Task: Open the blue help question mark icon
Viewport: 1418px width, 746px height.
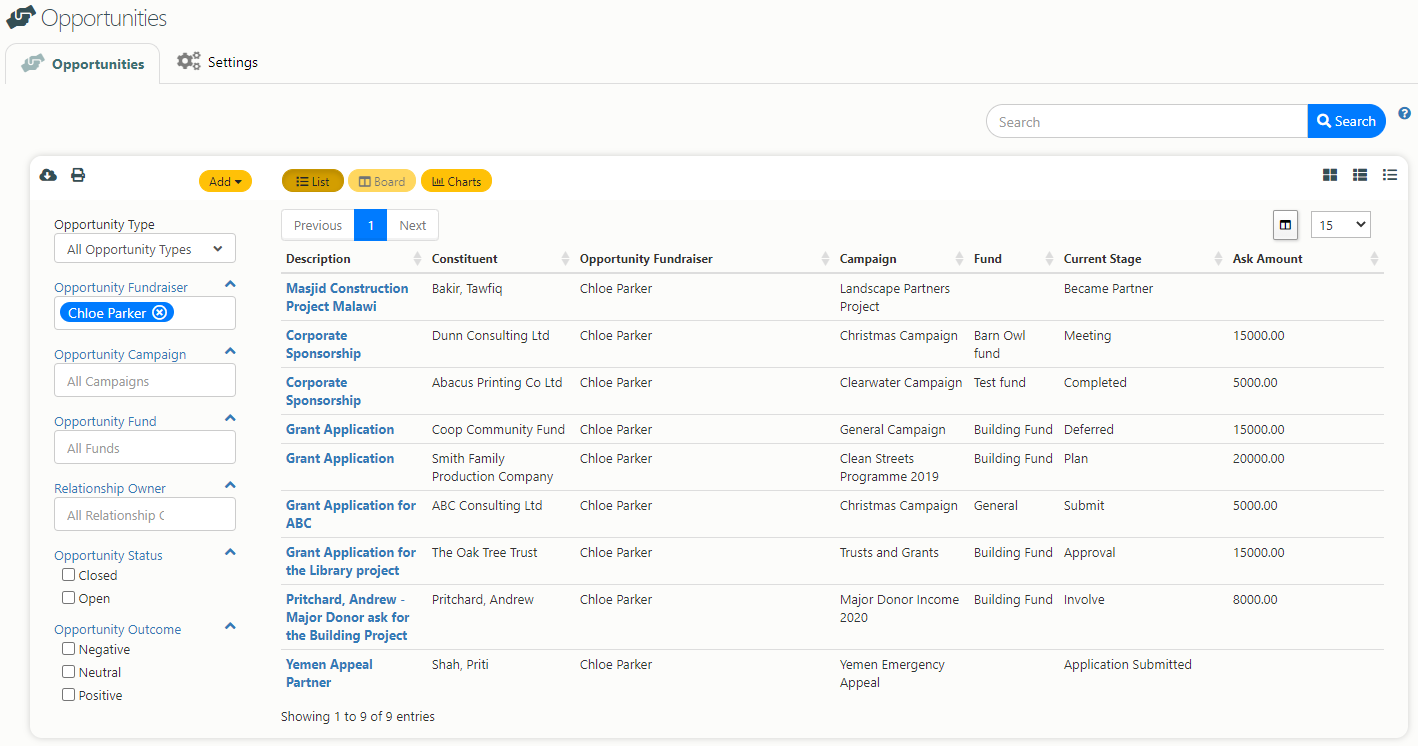Action: coord(1404,114)
